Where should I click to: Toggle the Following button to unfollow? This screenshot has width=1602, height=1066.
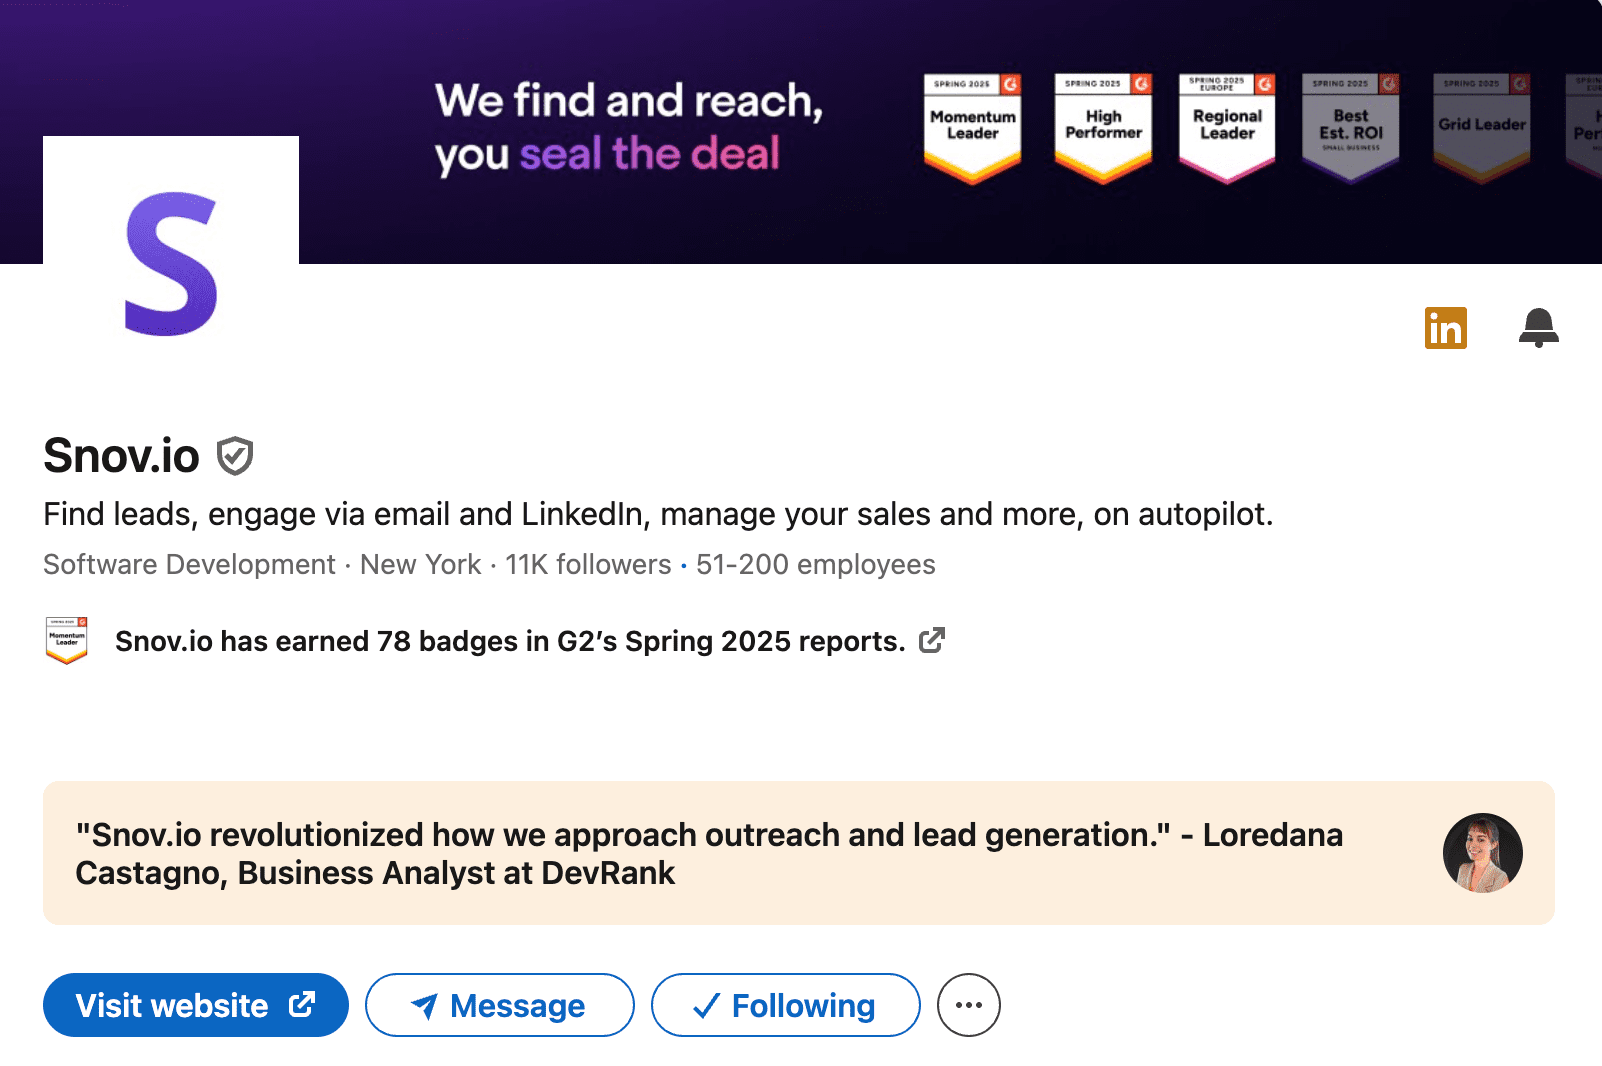785,1005
